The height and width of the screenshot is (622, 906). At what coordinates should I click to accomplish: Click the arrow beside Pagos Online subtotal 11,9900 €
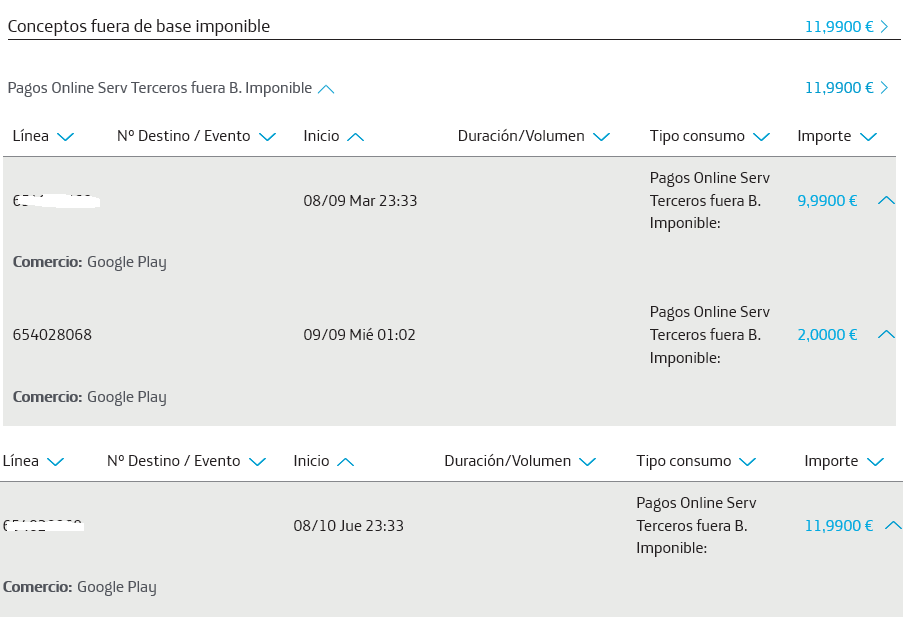point(884,88)
